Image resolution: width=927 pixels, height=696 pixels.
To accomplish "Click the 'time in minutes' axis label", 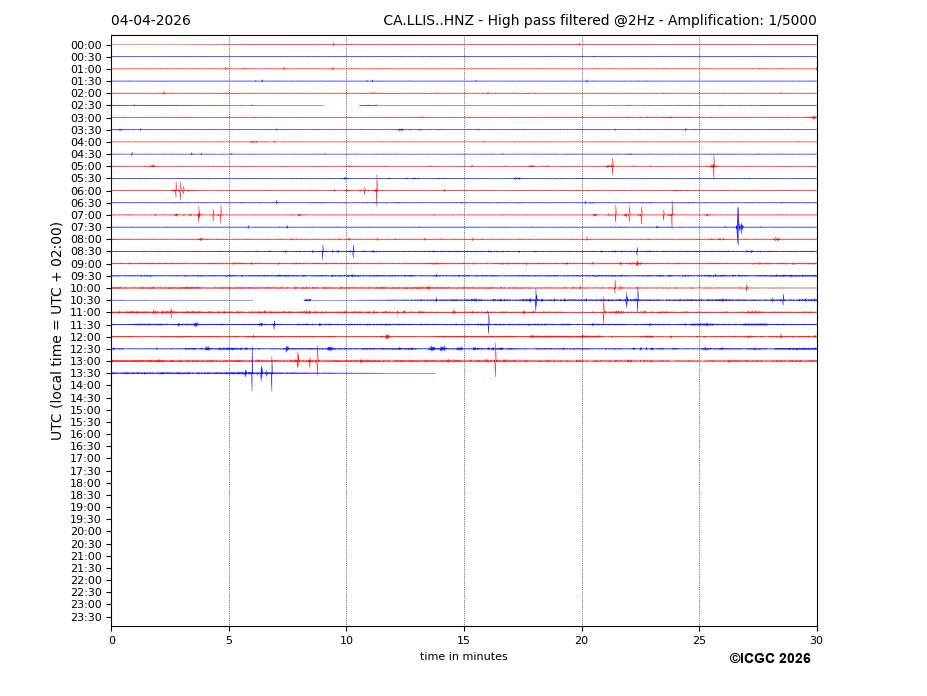I will tap(463, 657).
